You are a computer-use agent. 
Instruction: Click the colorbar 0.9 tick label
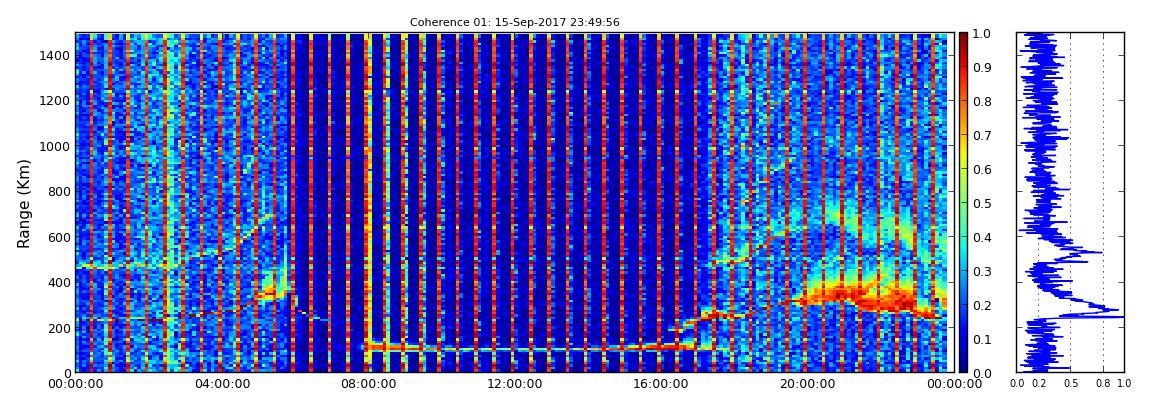coord(981,67)
